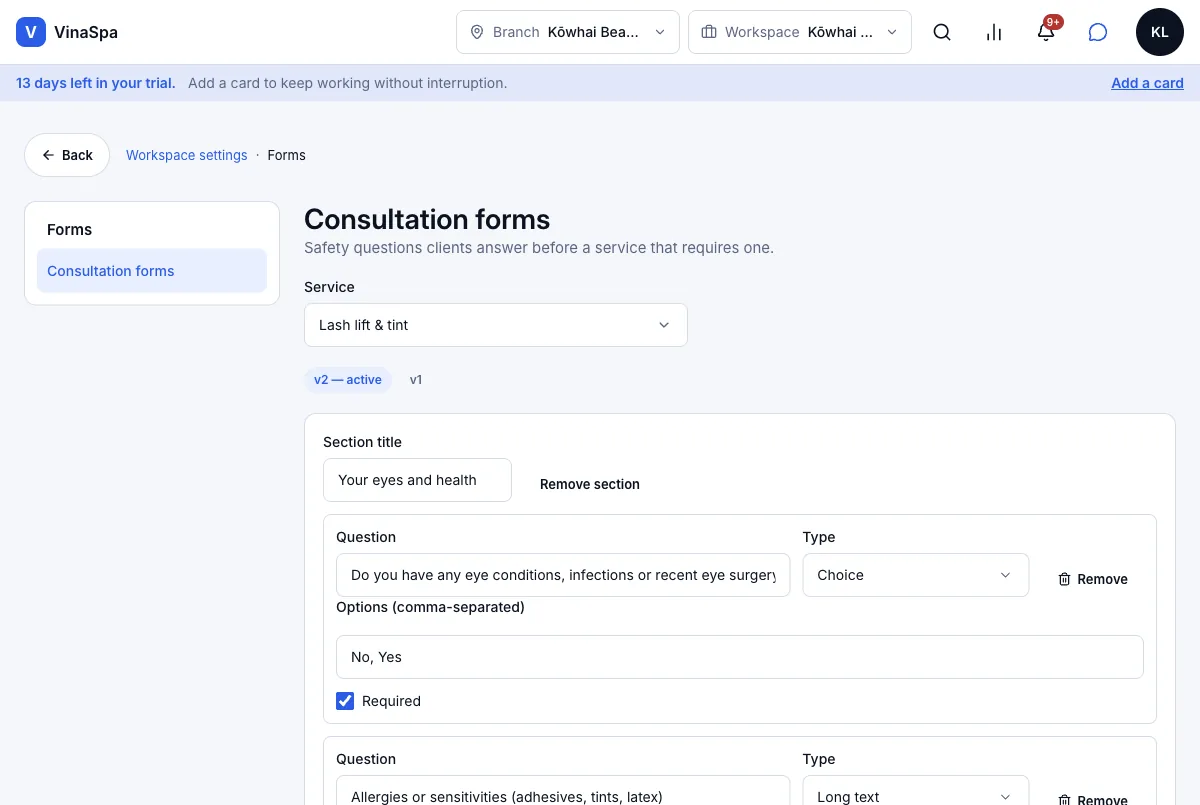Click the Forms heading in sidebar
This screenshot has width=1200, height=805.
pos(69,230)
